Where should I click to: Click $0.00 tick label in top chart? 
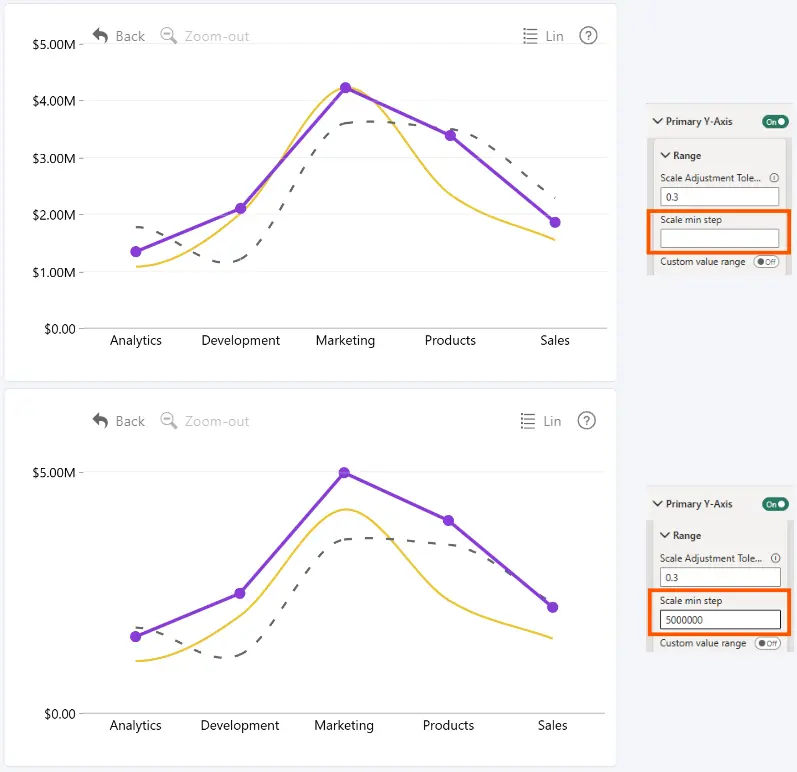(x=60, y=329)
